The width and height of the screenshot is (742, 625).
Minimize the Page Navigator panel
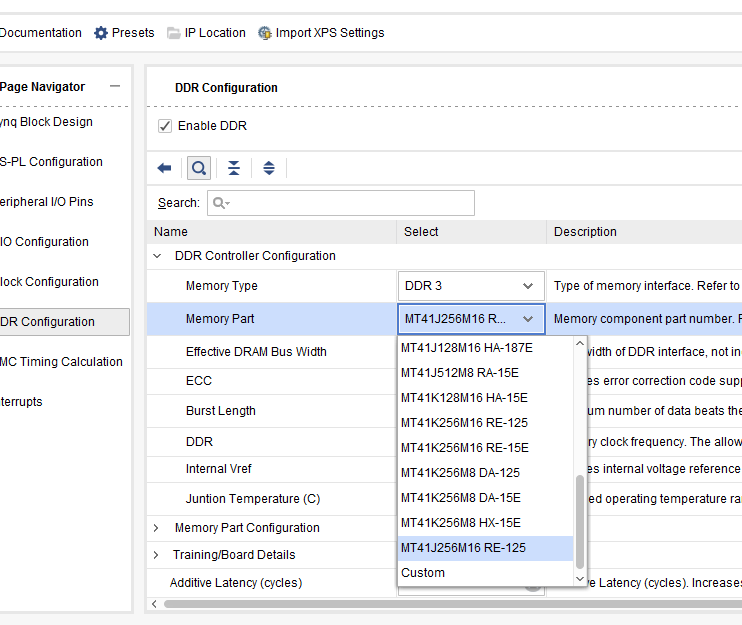(x=115, y=87)
